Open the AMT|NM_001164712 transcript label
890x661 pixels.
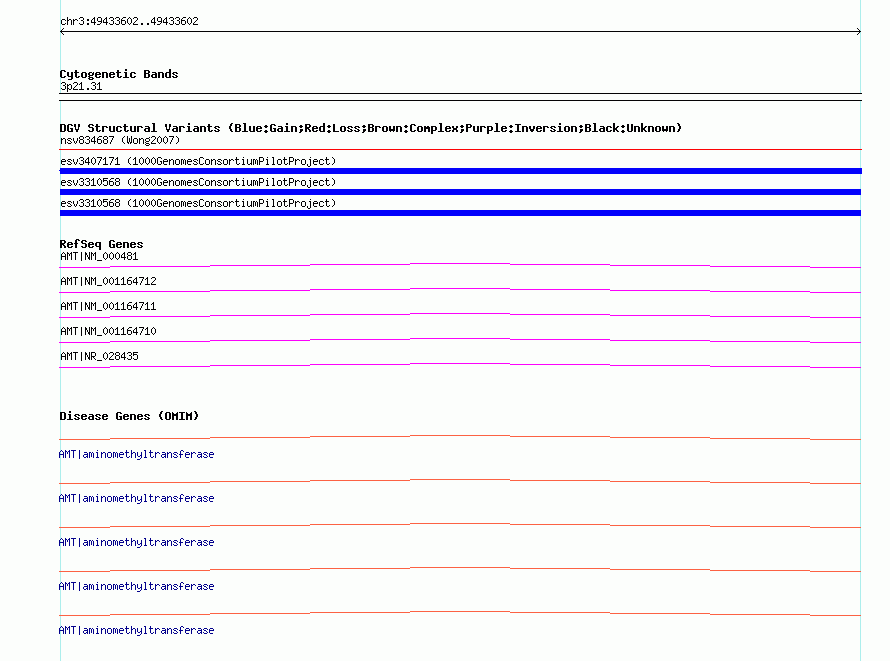point(108,281)
